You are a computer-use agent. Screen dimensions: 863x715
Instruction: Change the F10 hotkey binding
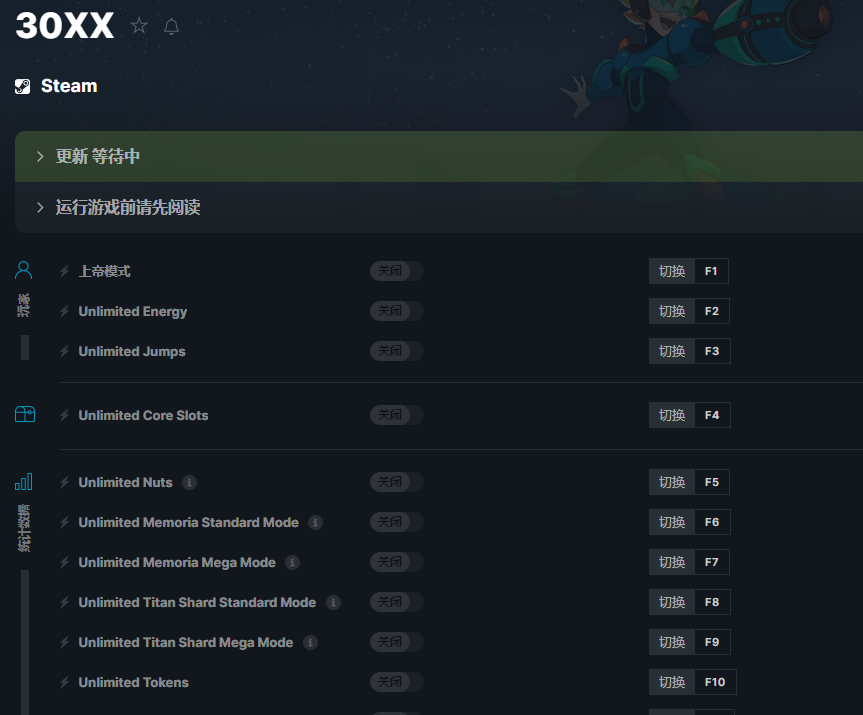tap(715, 683)
